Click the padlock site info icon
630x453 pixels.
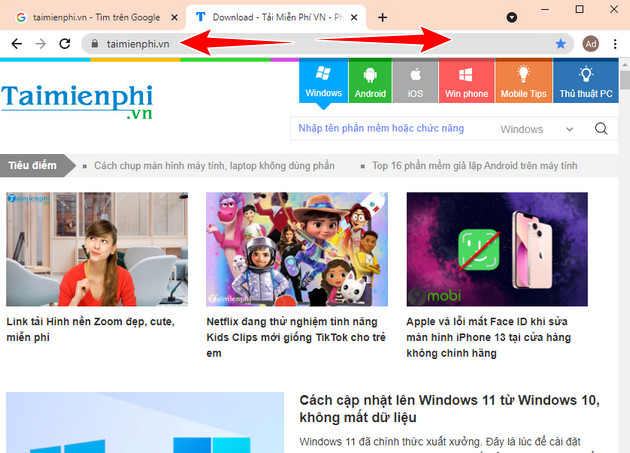[x=94, y=43]
